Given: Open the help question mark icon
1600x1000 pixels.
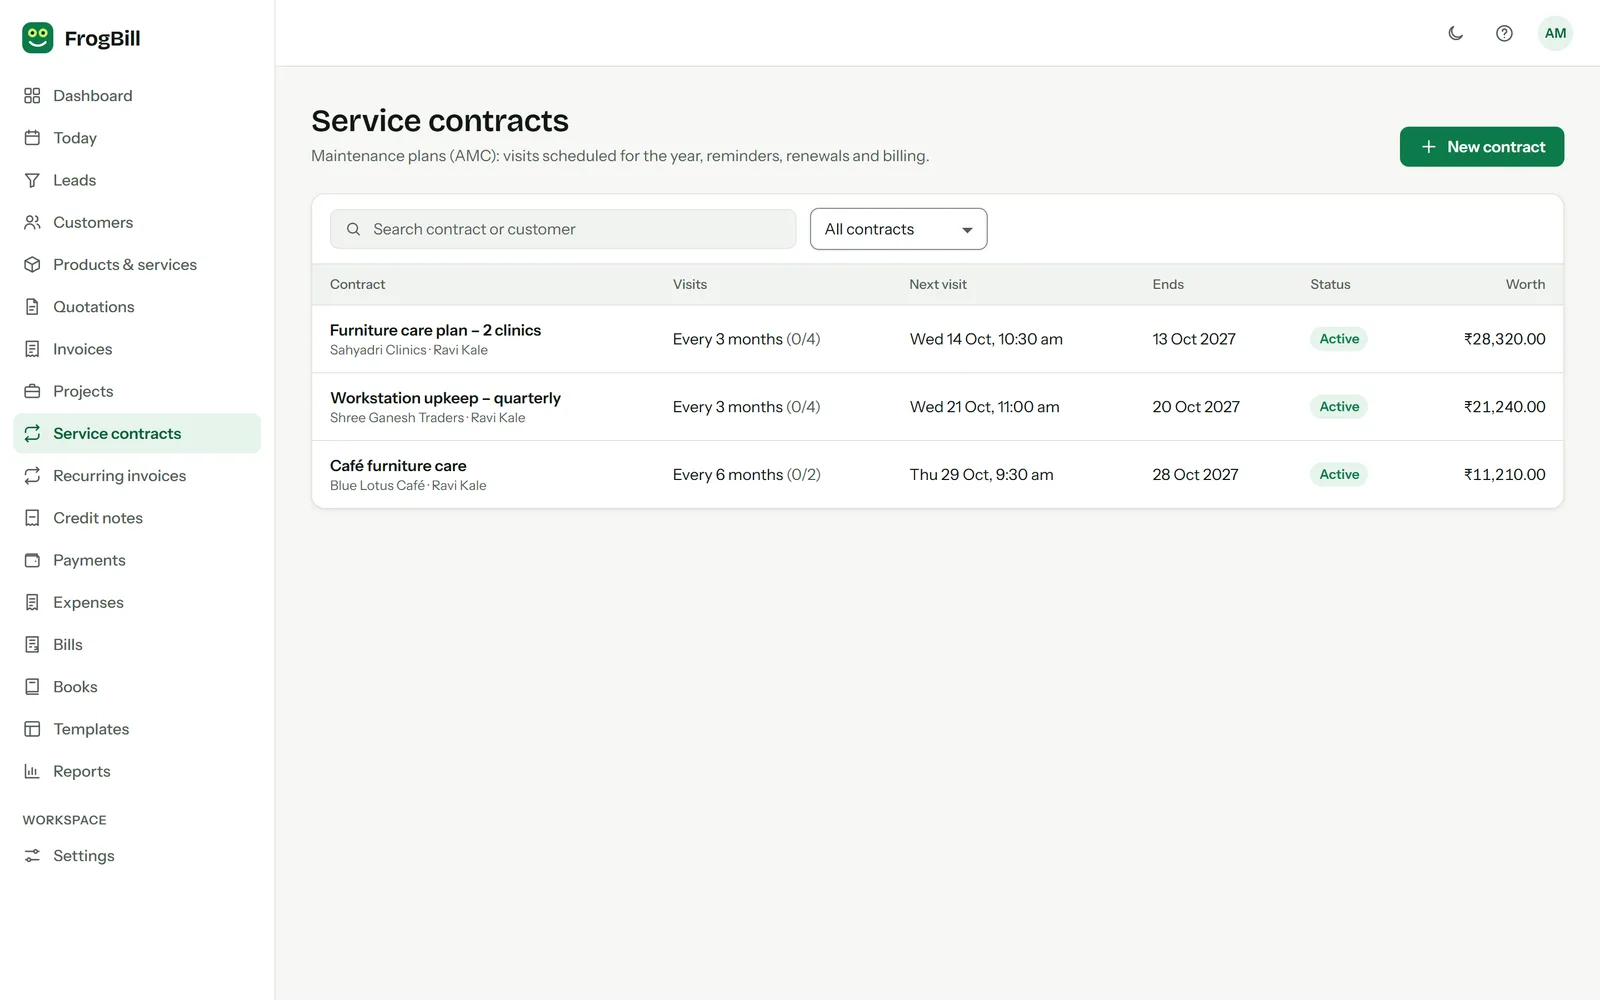Looking at the screenshot, I should [x=1504, y=33].
